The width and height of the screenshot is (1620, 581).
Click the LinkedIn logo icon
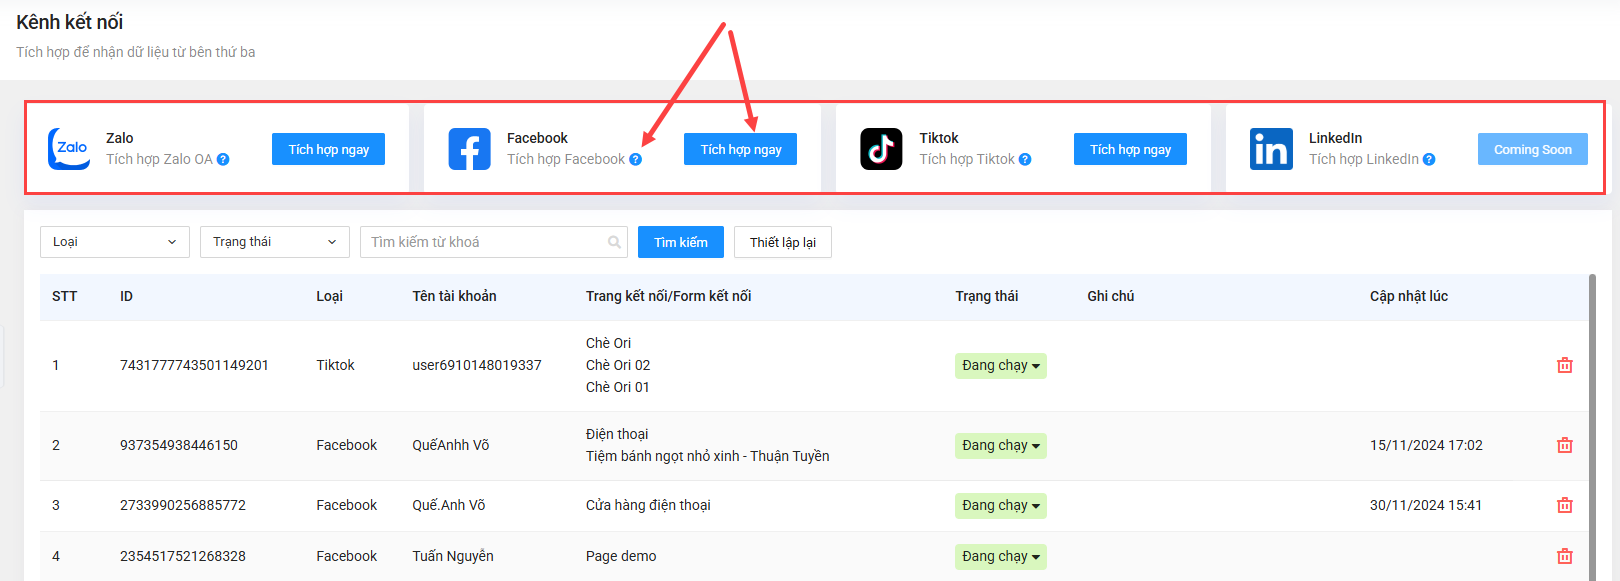pos(1271,149)
